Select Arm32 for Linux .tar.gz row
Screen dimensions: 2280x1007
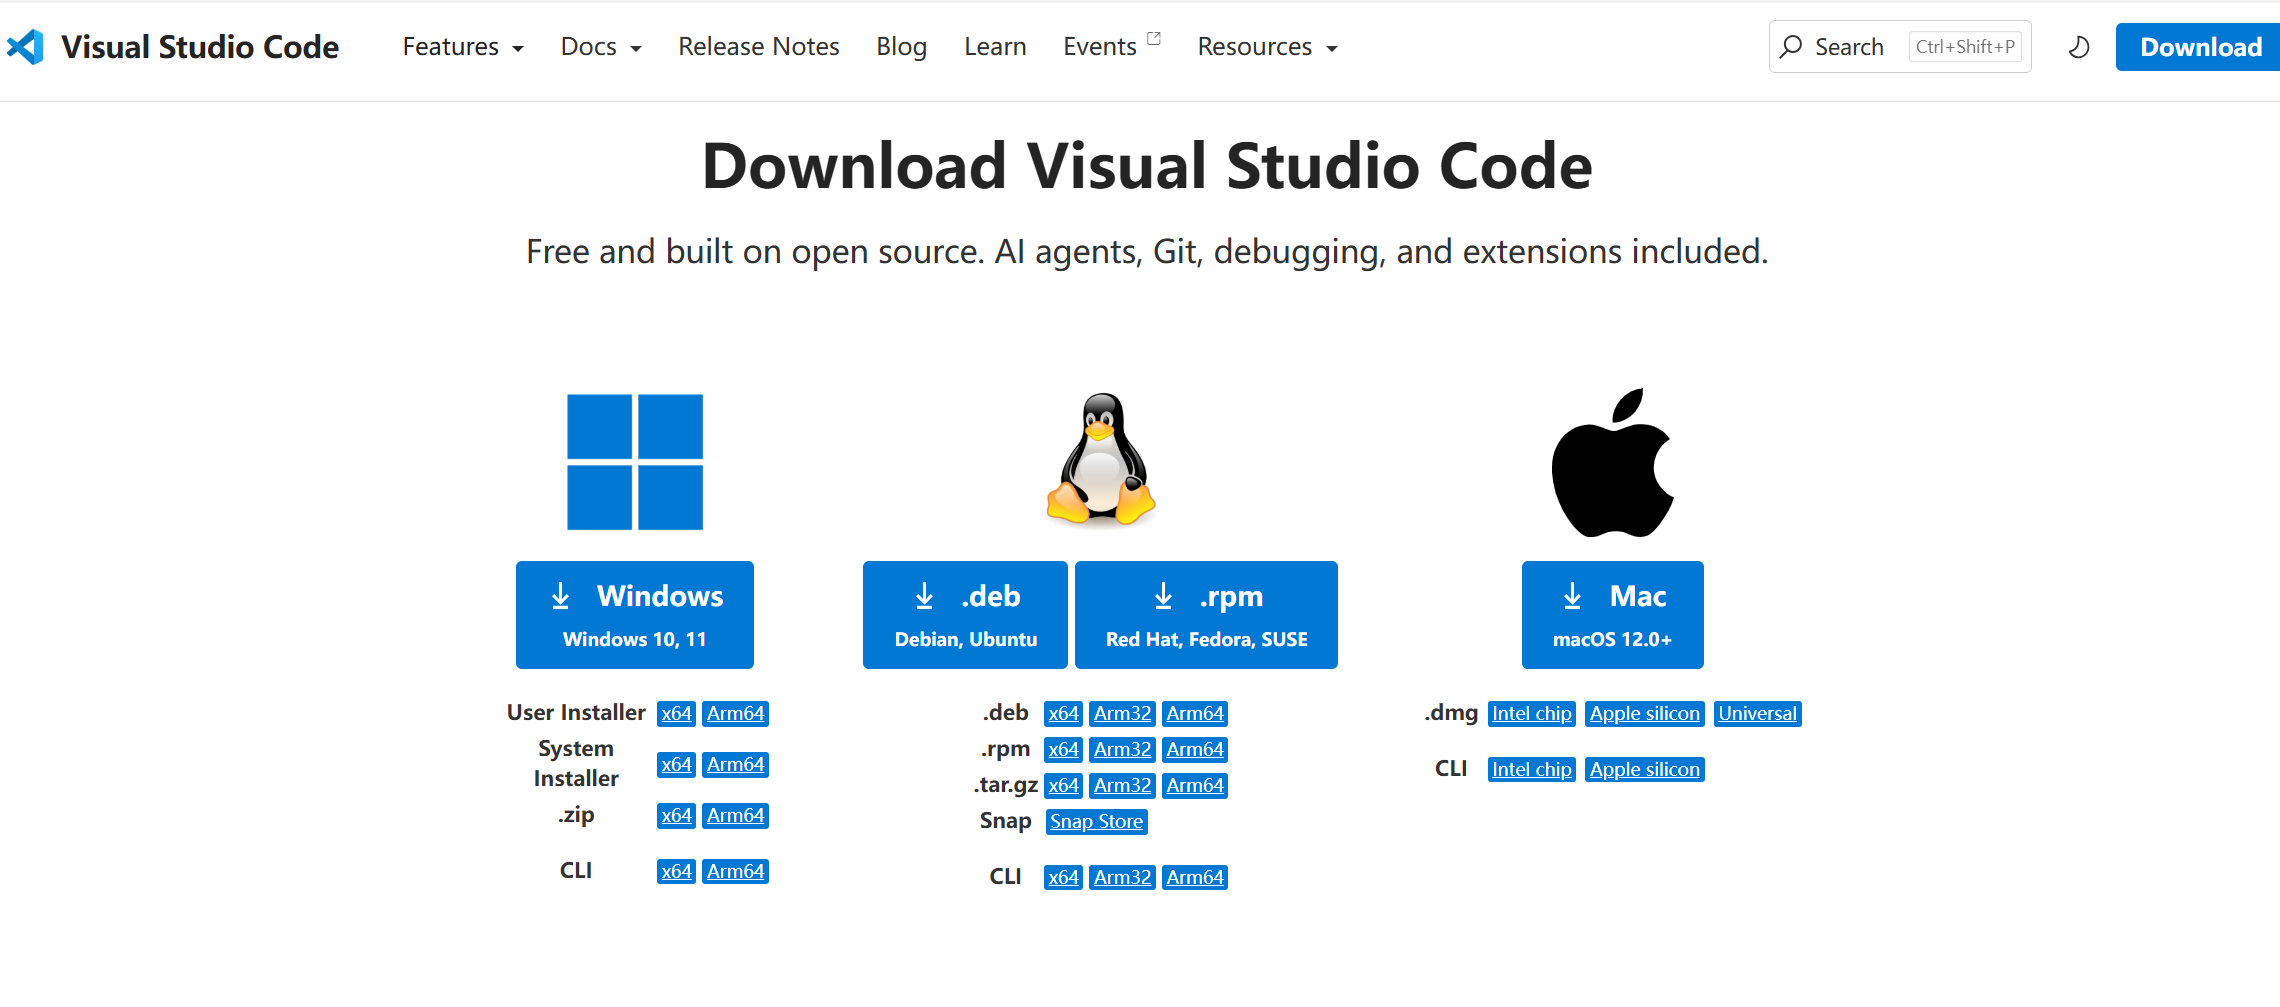click(x=1123, y=786)
